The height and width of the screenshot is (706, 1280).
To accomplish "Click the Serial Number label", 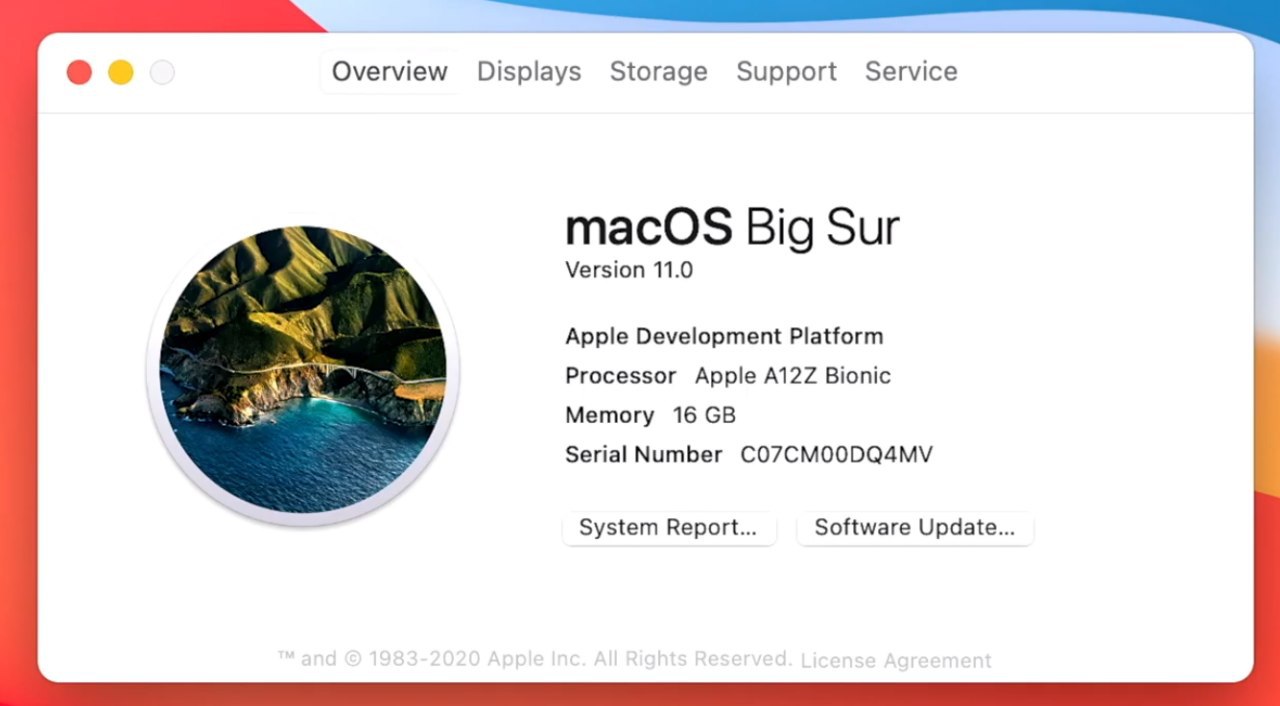I will (x=643, y=455).
